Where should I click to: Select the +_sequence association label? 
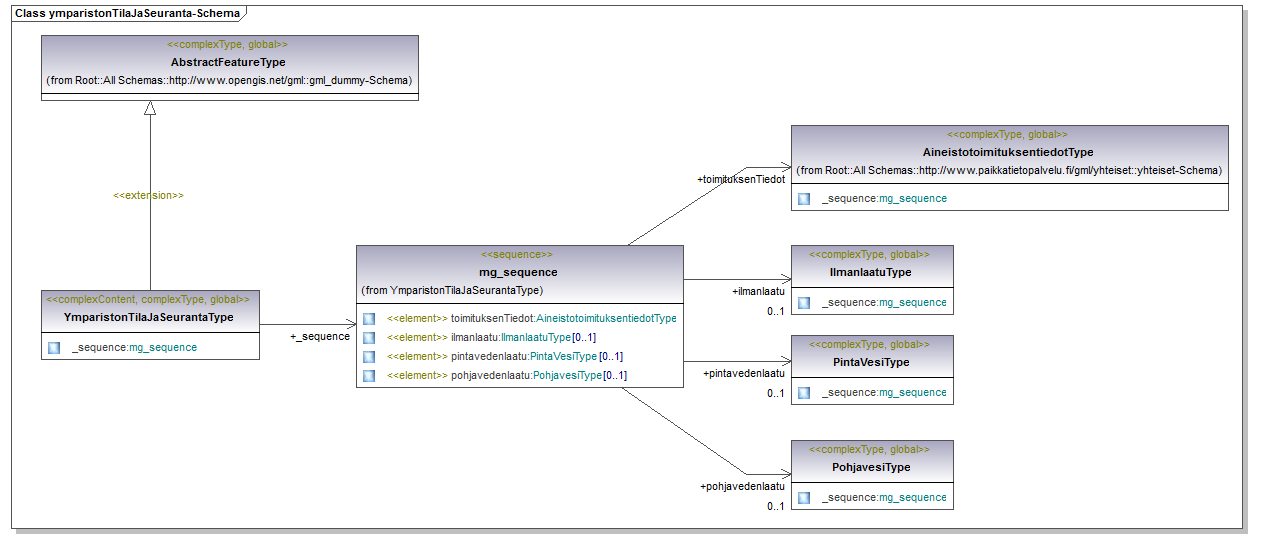tap(320, 336)
